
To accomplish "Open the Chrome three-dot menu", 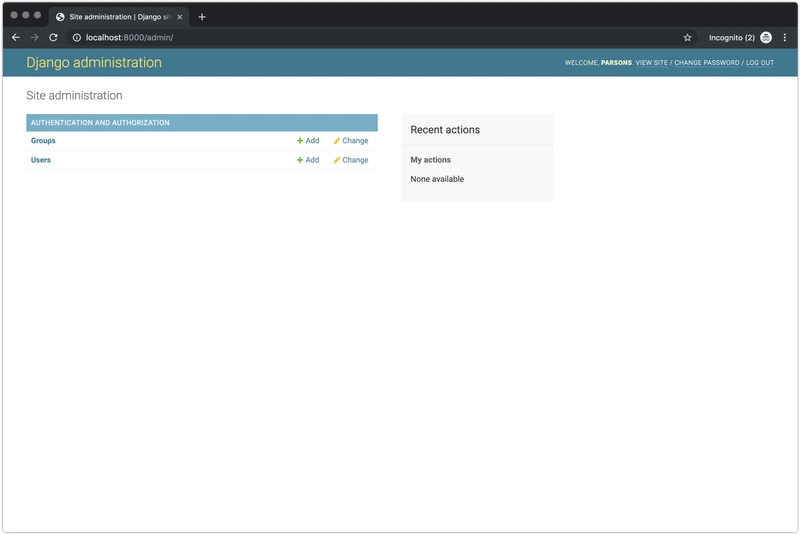I will [x=785, y=37].
